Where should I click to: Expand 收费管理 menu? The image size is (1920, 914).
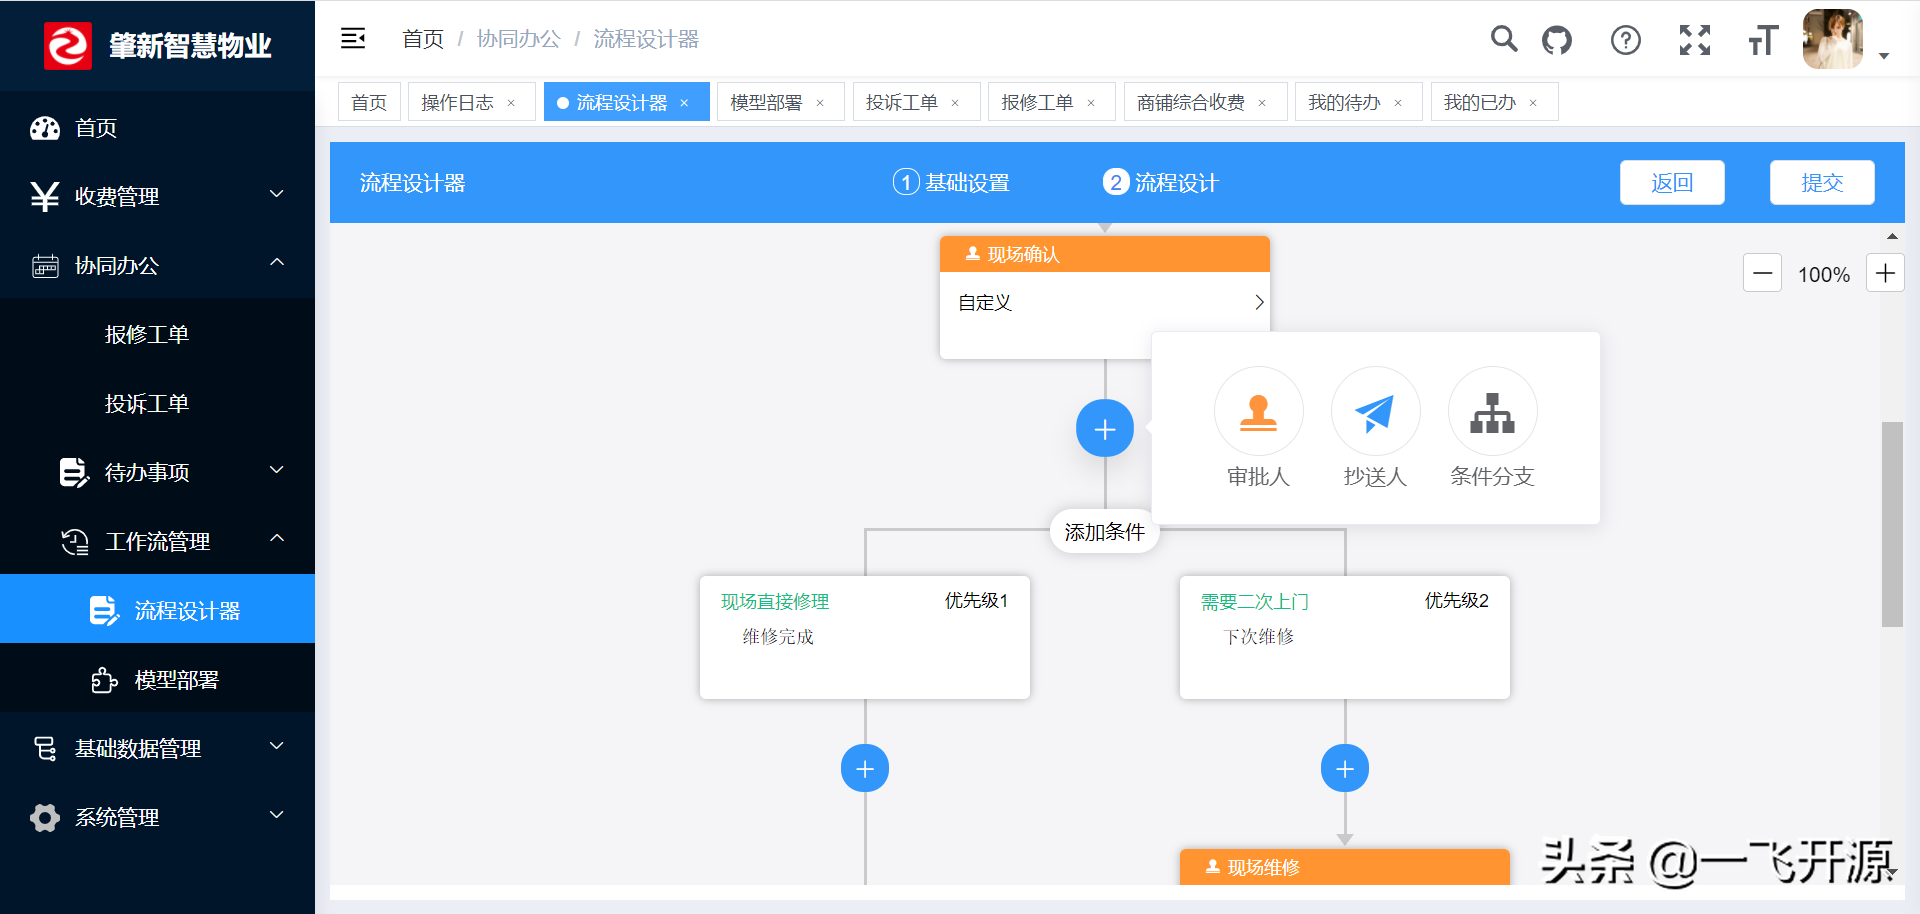[157, 196]
